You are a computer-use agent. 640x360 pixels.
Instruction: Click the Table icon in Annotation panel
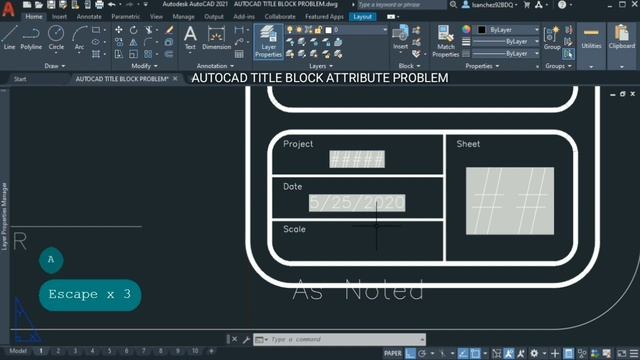pyautogui.click(x=239, y=54)
